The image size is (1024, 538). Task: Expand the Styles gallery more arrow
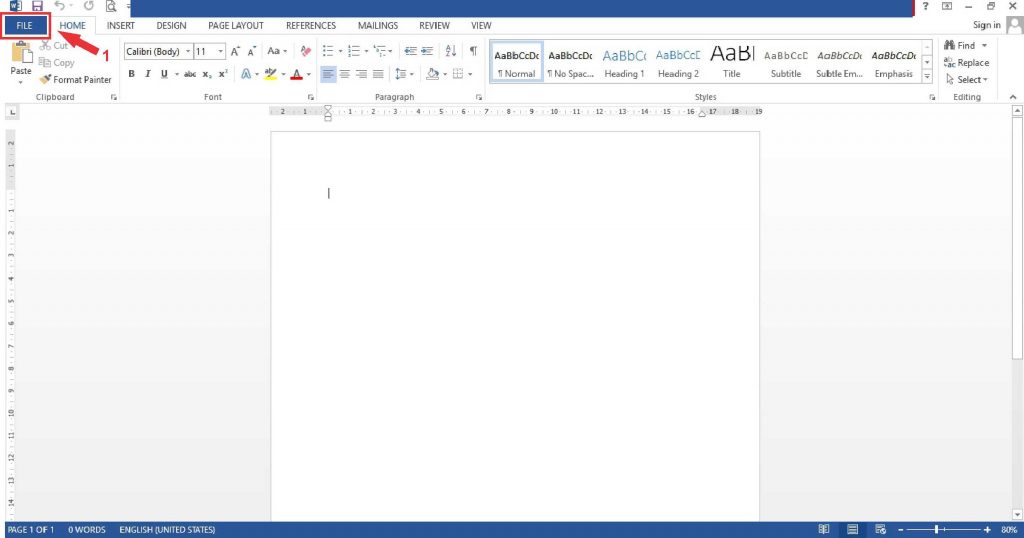tap(927, 78)
